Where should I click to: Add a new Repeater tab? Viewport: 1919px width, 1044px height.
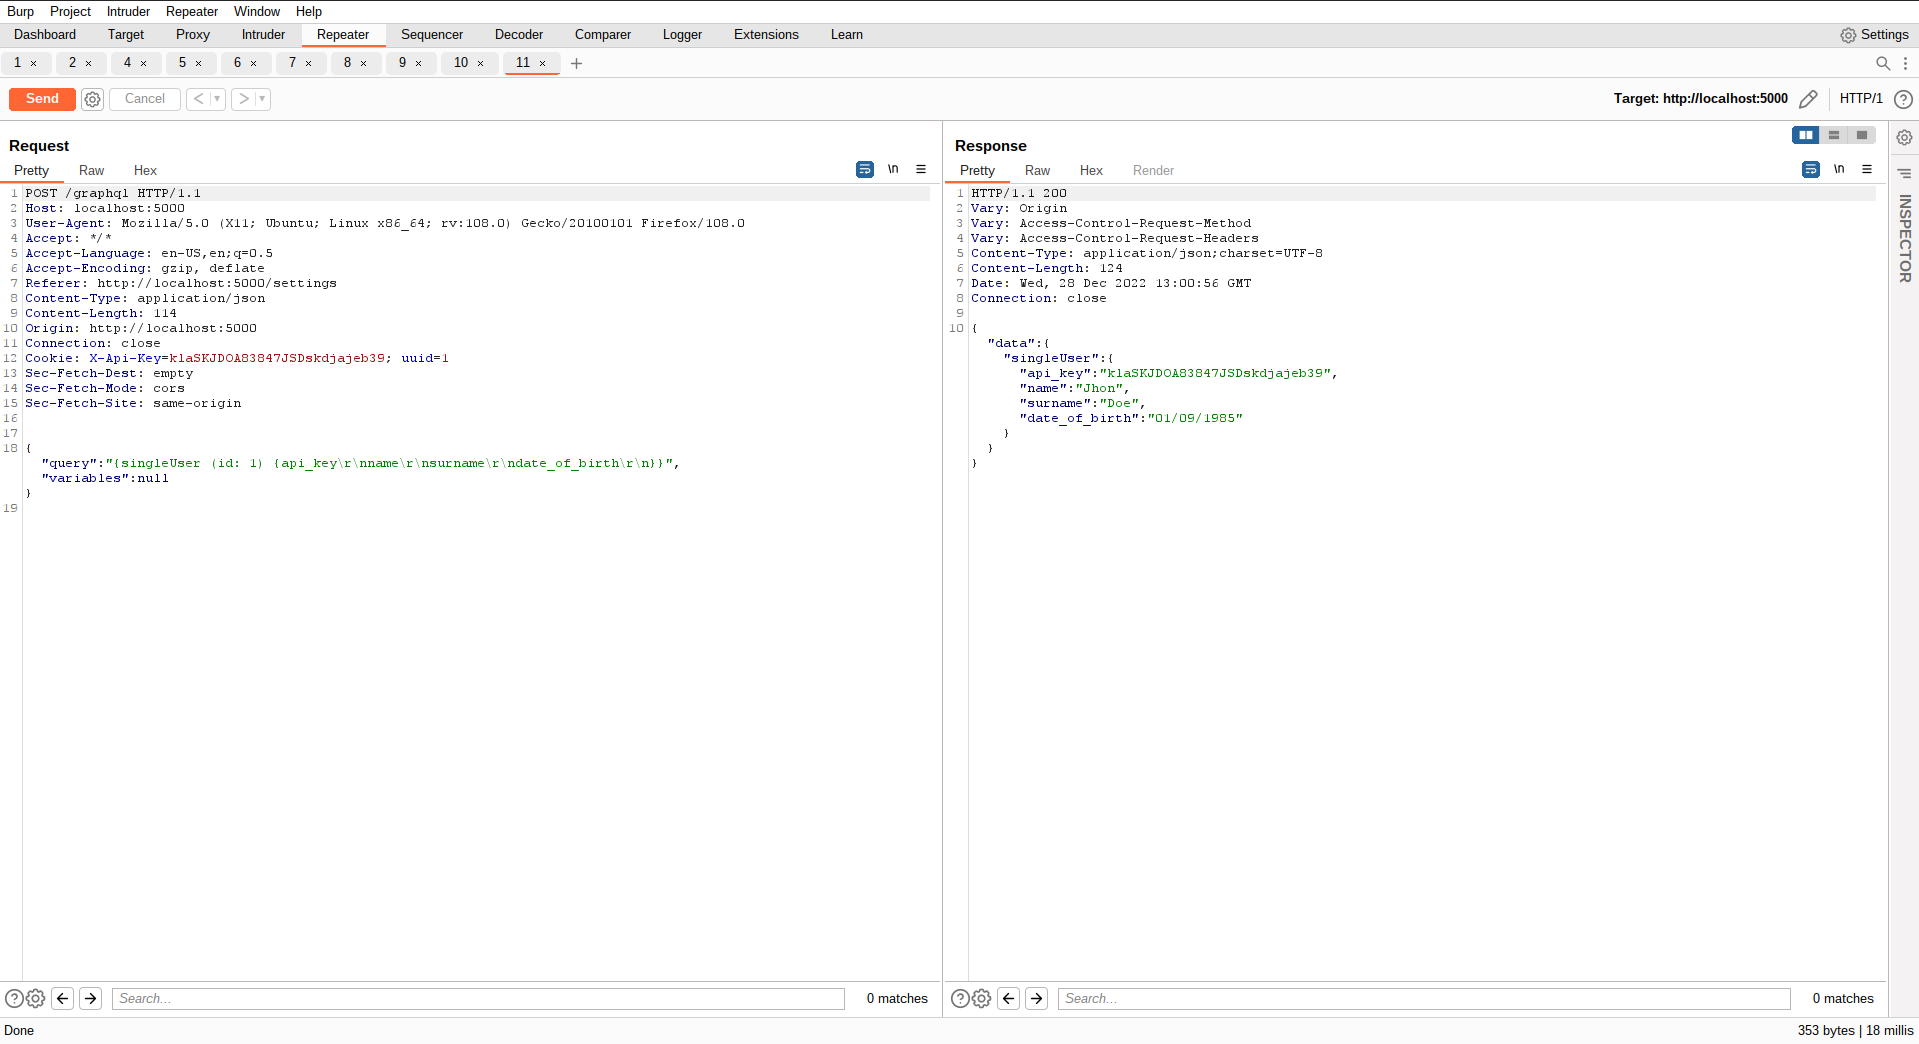pyautogui.click(x=576, y=63)
